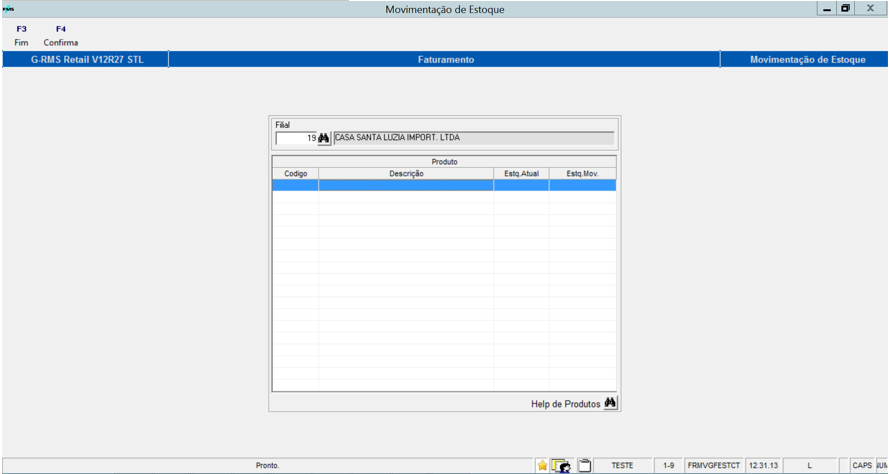Select the highlighted row's Descrição cell

406,185
